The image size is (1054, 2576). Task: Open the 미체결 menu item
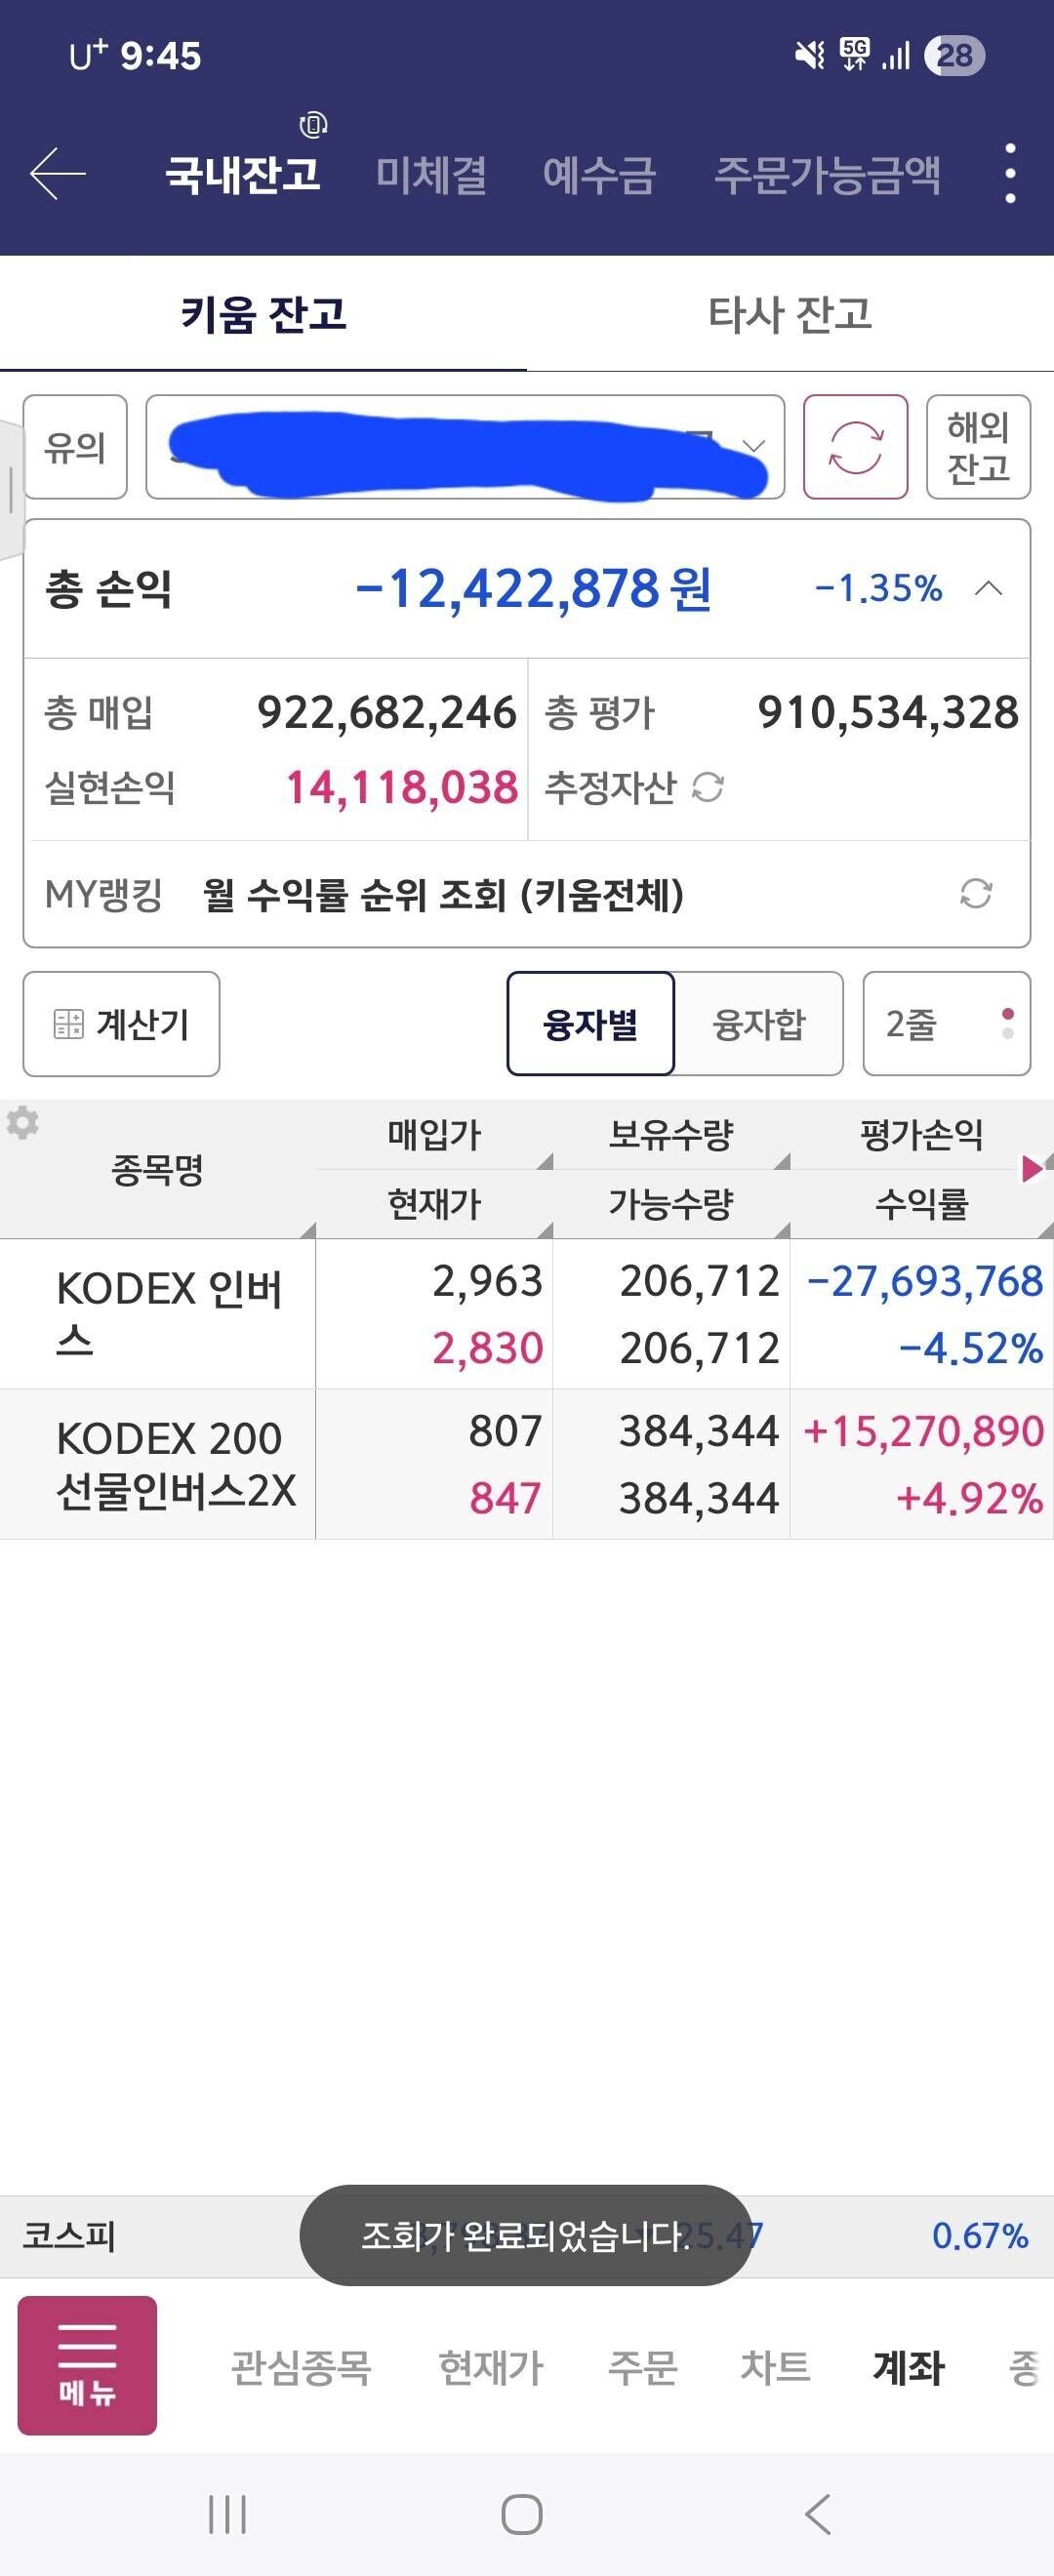tap(430, 175)
